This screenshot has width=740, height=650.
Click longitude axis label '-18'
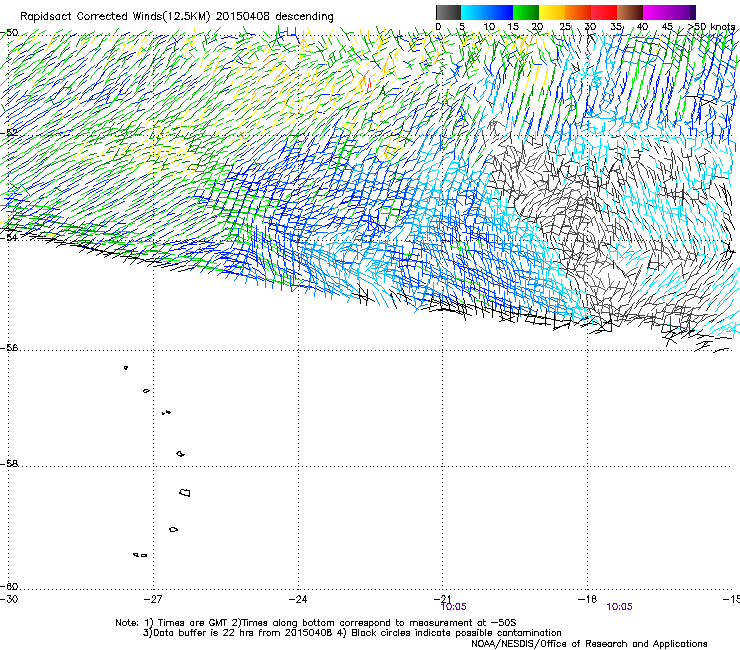tap(587, 599)
